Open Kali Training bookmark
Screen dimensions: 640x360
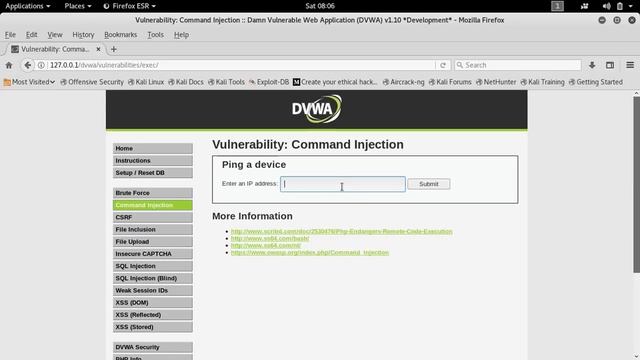tap(542, 82)
